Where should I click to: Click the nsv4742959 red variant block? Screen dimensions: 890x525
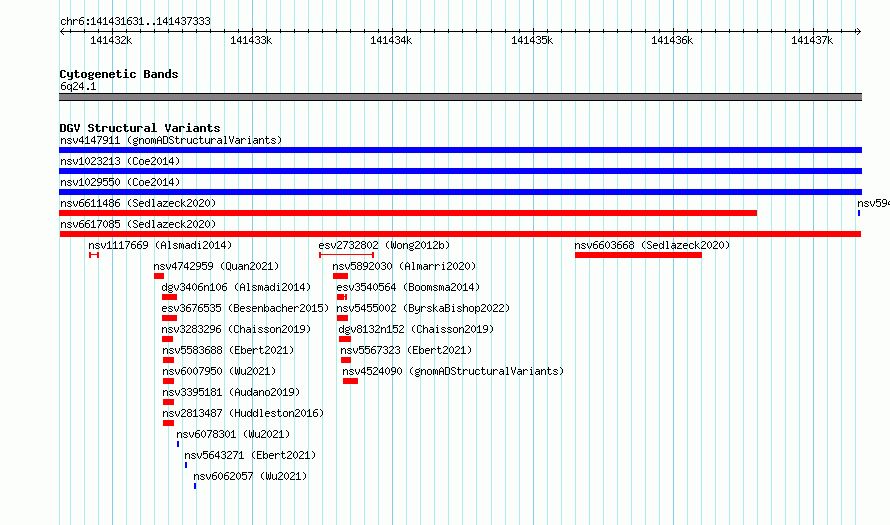tap(159, 276)
